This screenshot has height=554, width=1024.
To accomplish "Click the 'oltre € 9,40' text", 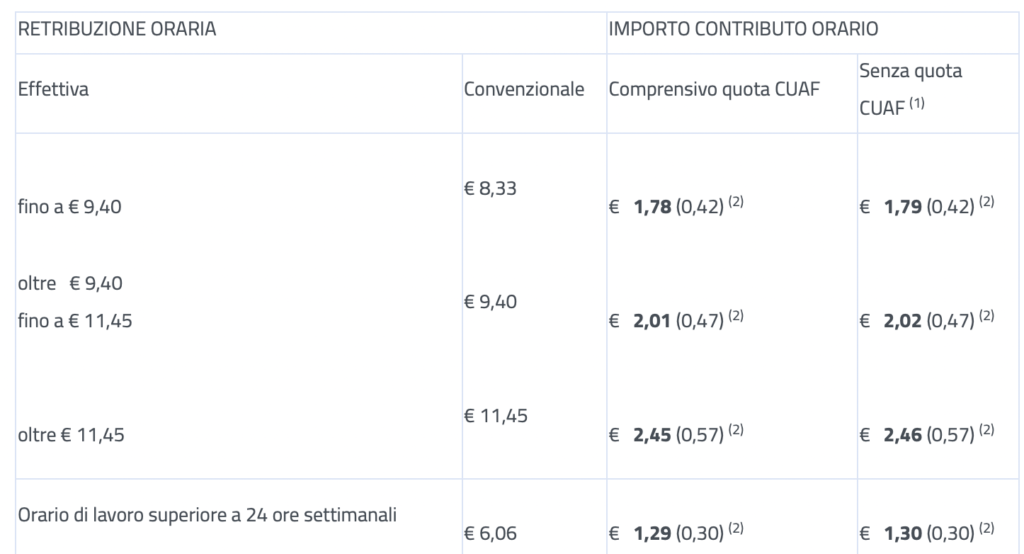I will 70,283.
